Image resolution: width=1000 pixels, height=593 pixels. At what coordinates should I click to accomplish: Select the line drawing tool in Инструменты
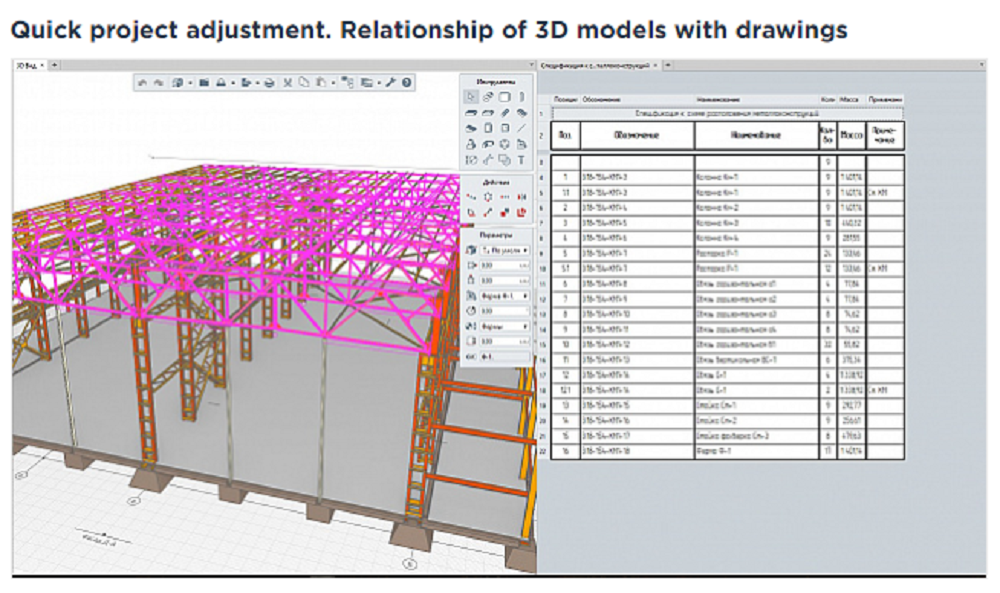click(x=519, y=127)
